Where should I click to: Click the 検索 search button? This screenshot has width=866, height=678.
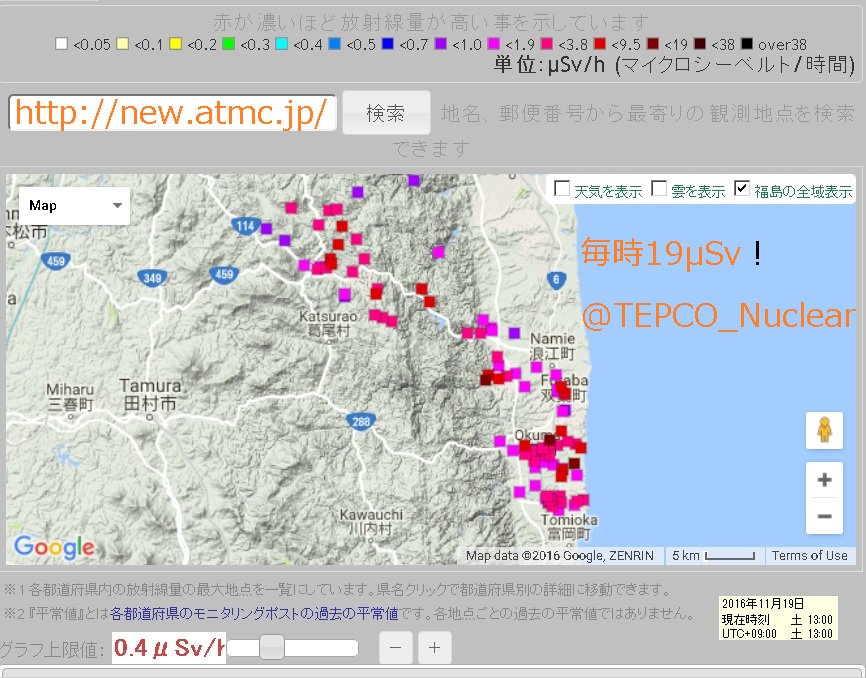386,113
